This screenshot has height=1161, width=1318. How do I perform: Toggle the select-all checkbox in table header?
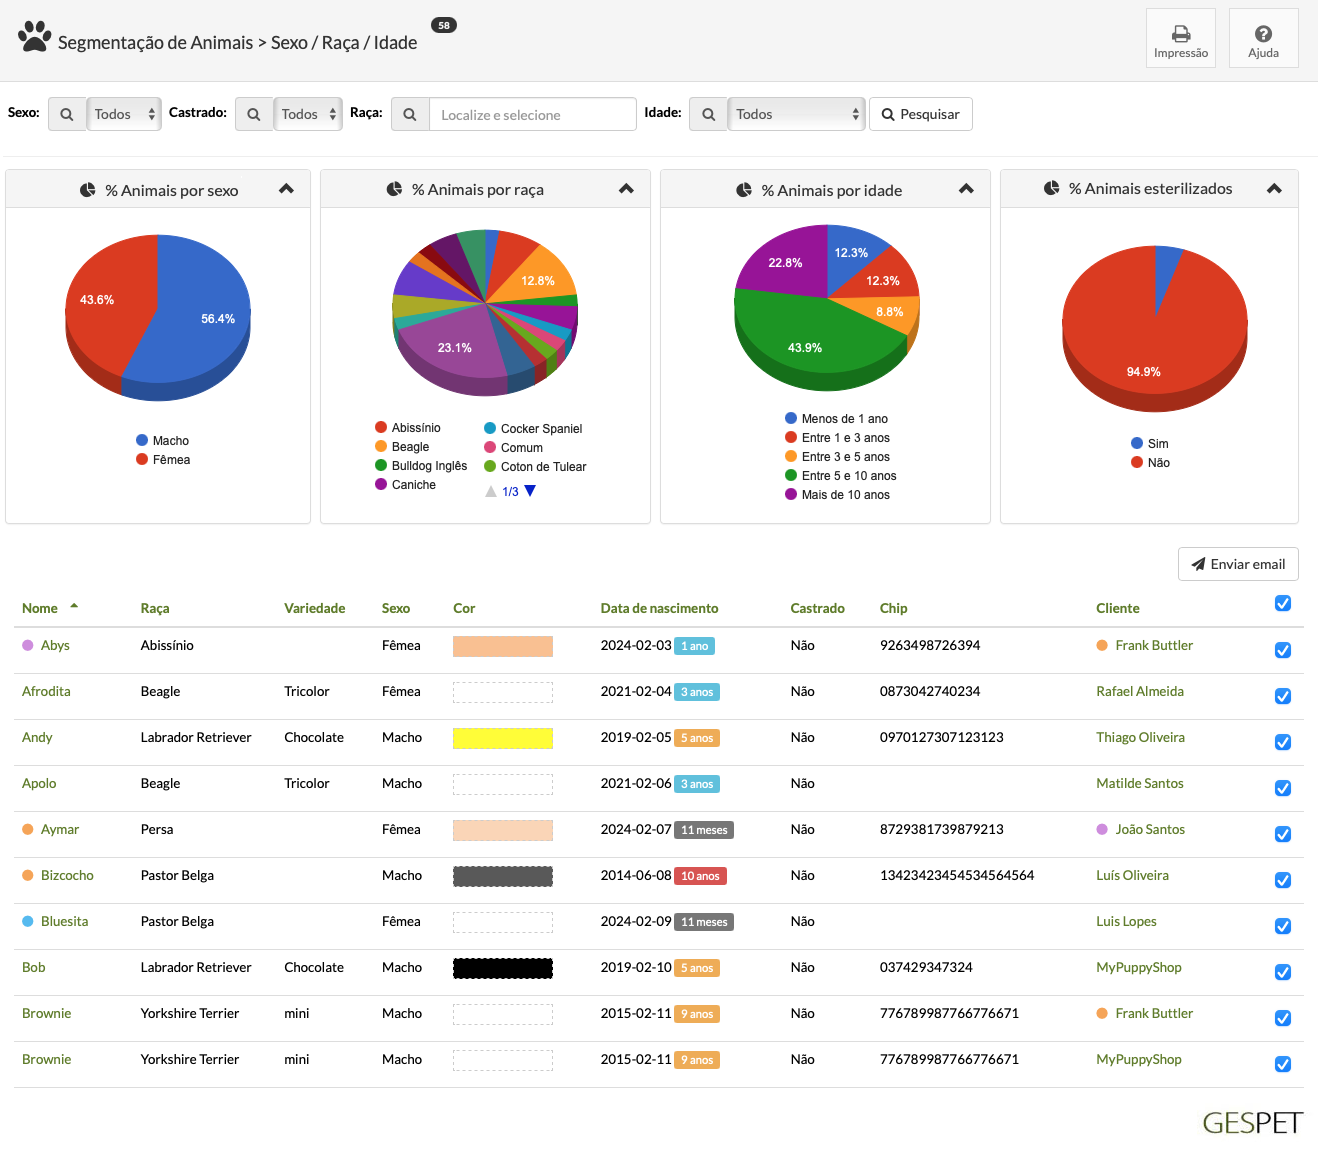[1283, 603]
